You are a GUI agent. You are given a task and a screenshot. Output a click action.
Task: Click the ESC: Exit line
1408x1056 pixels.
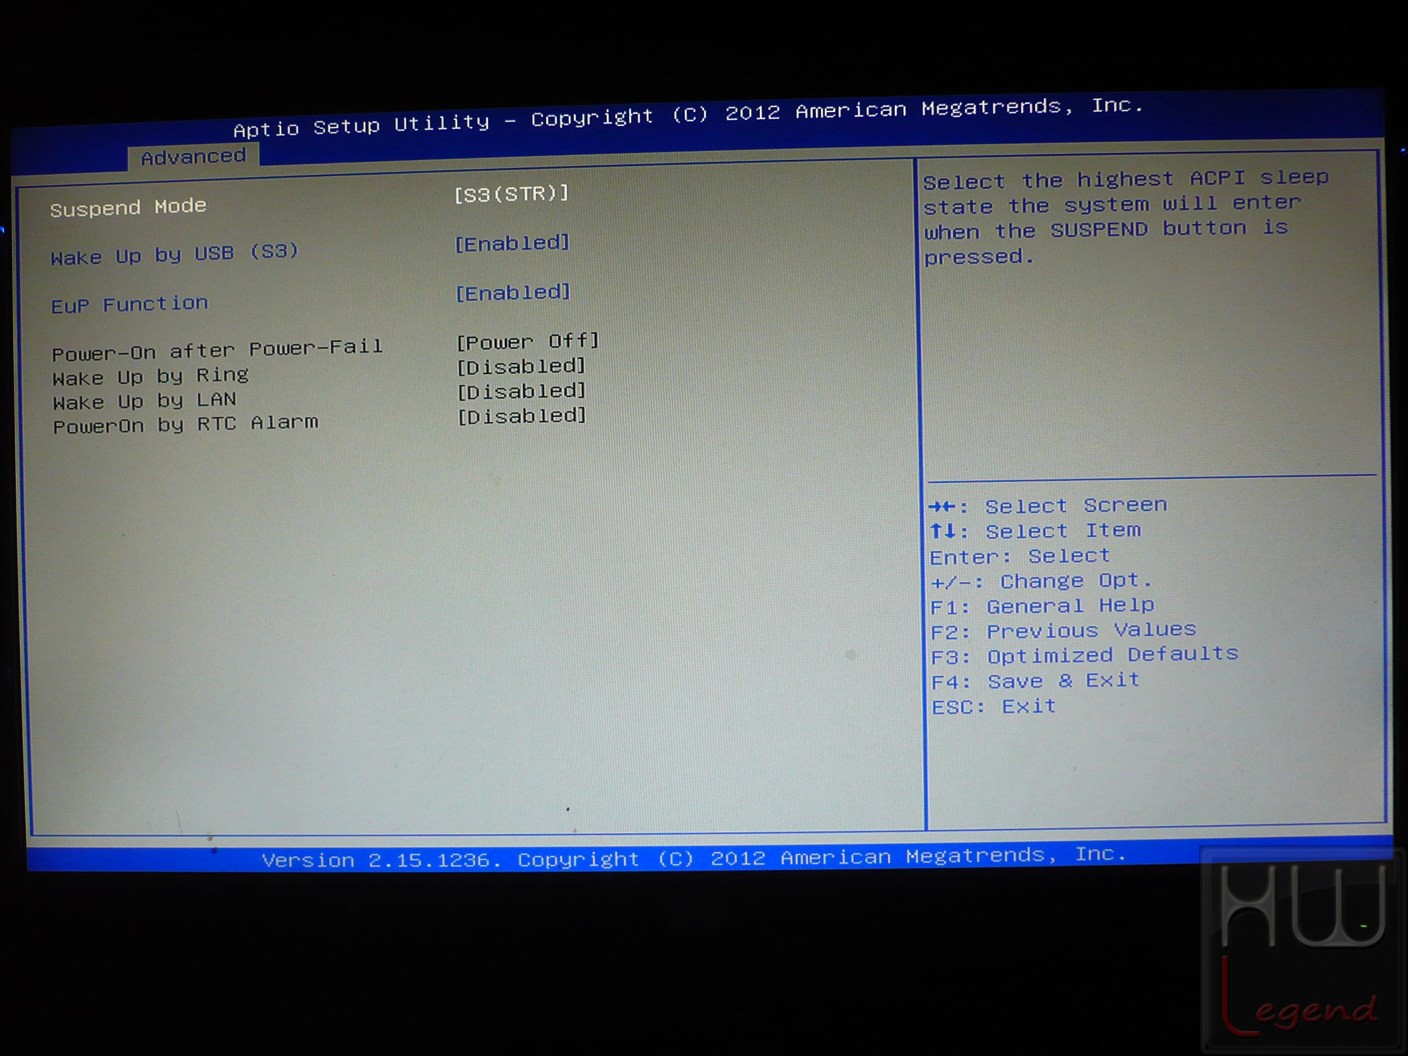993,707
